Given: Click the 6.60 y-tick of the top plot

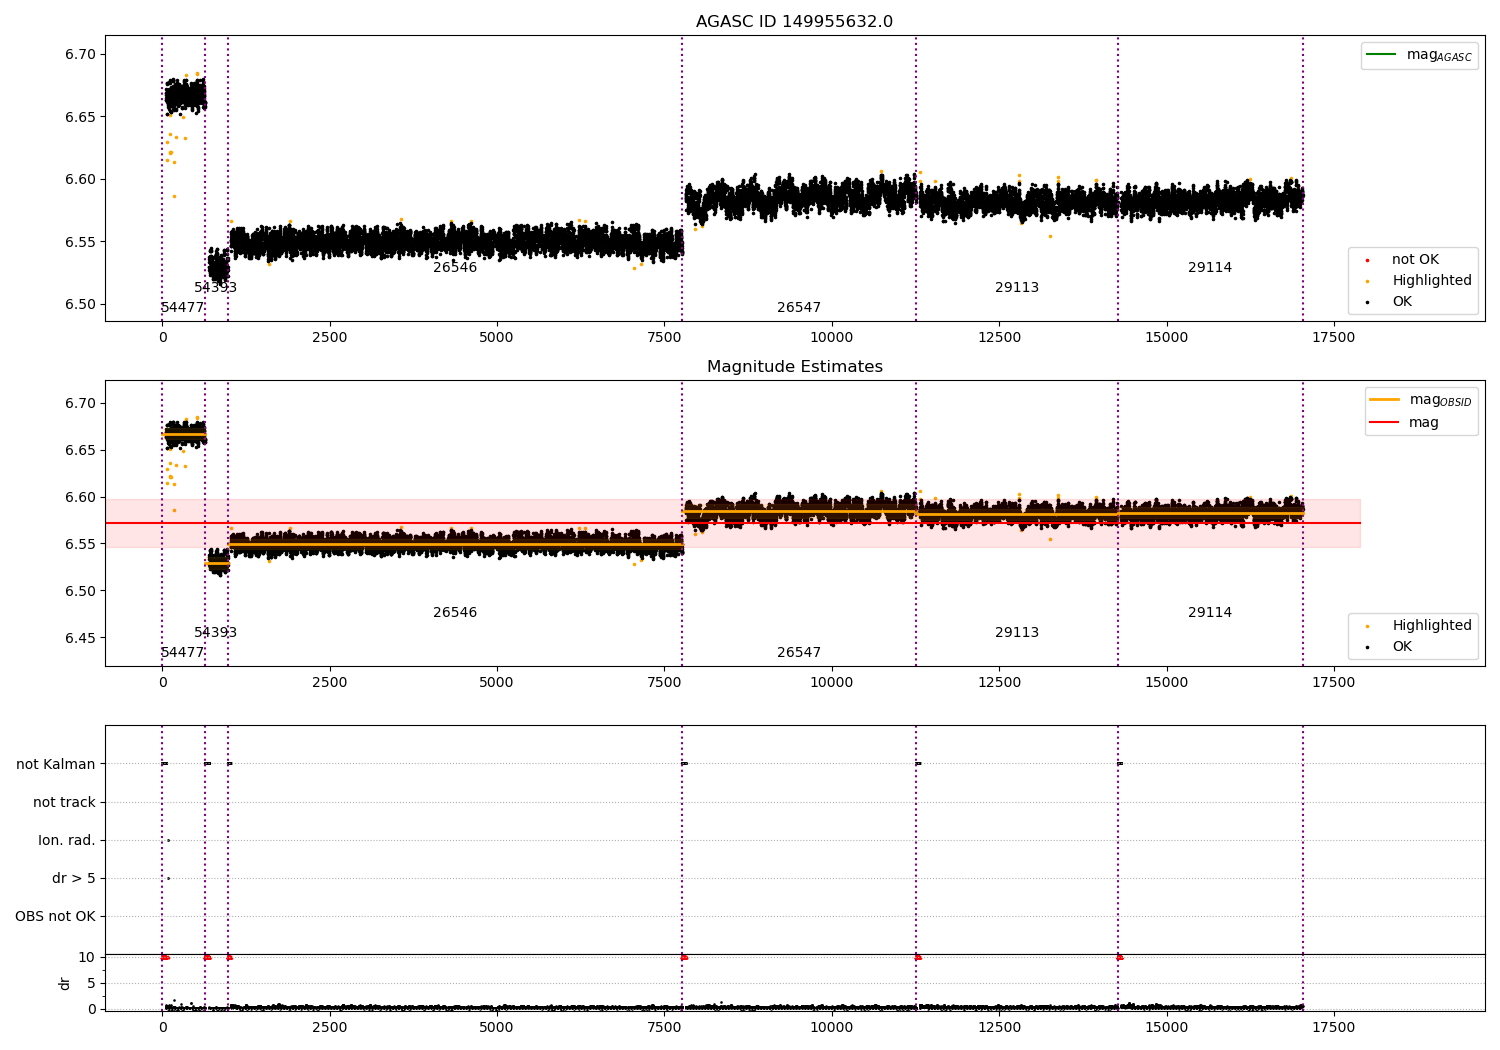Looking at the screenshot, I should click(81, 180).
